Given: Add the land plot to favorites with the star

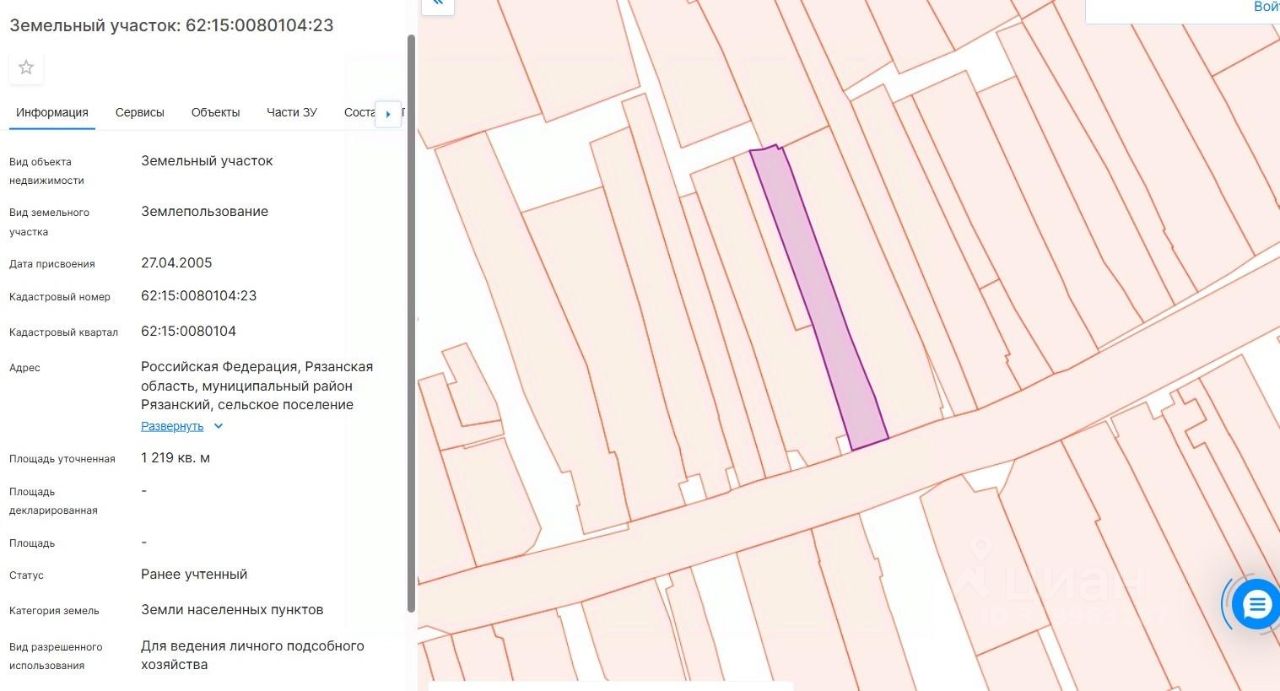Looking at the screenshot, I should click(x=26, y=68).
